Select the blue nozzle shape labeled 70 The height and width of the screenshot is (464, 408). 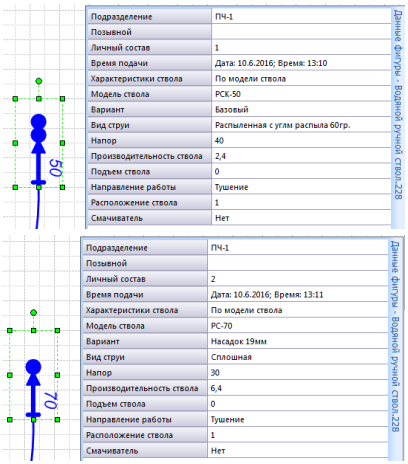click(33, 388)
